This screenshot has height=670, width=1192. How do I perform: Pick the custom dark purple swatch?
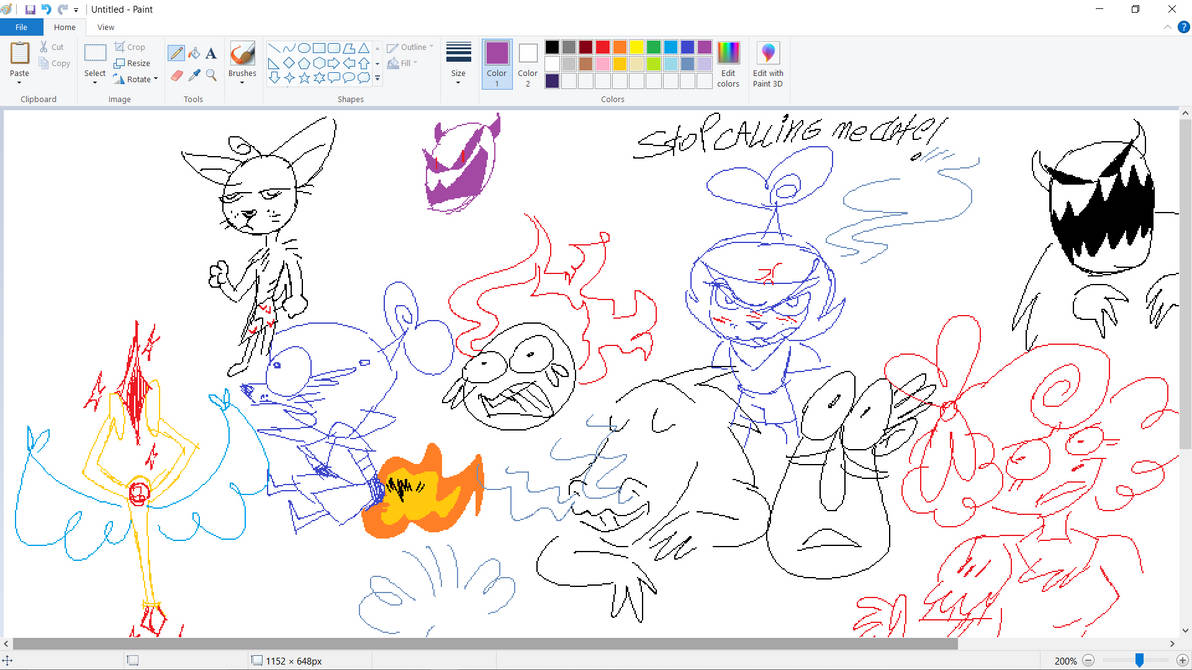553,81
